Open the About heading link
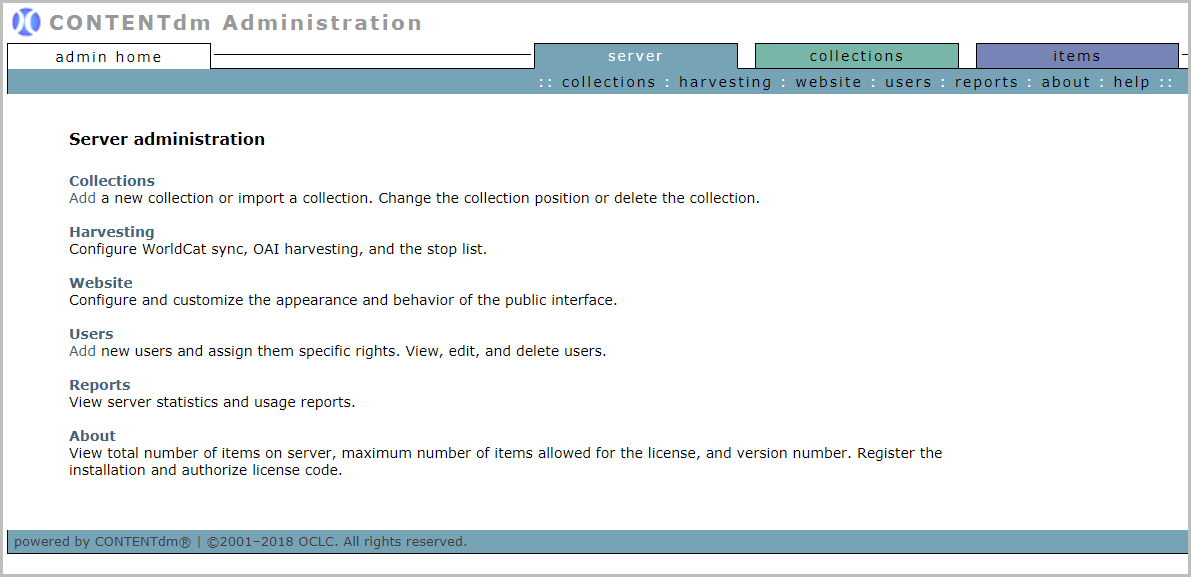Viewport: 1191px width, 577px height. coord(93,435)
